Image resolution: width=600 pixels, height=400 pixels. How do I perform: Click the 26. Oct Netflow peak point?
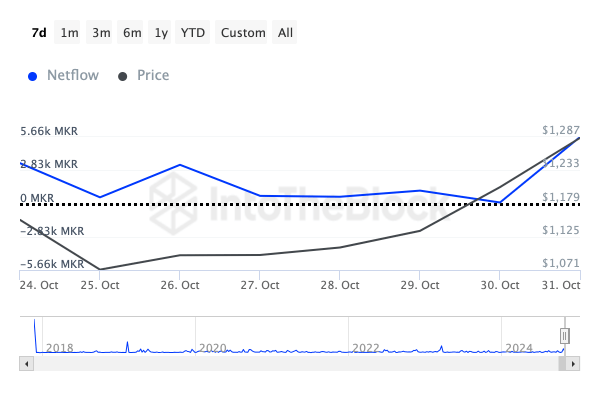click(x=180, y=165)
